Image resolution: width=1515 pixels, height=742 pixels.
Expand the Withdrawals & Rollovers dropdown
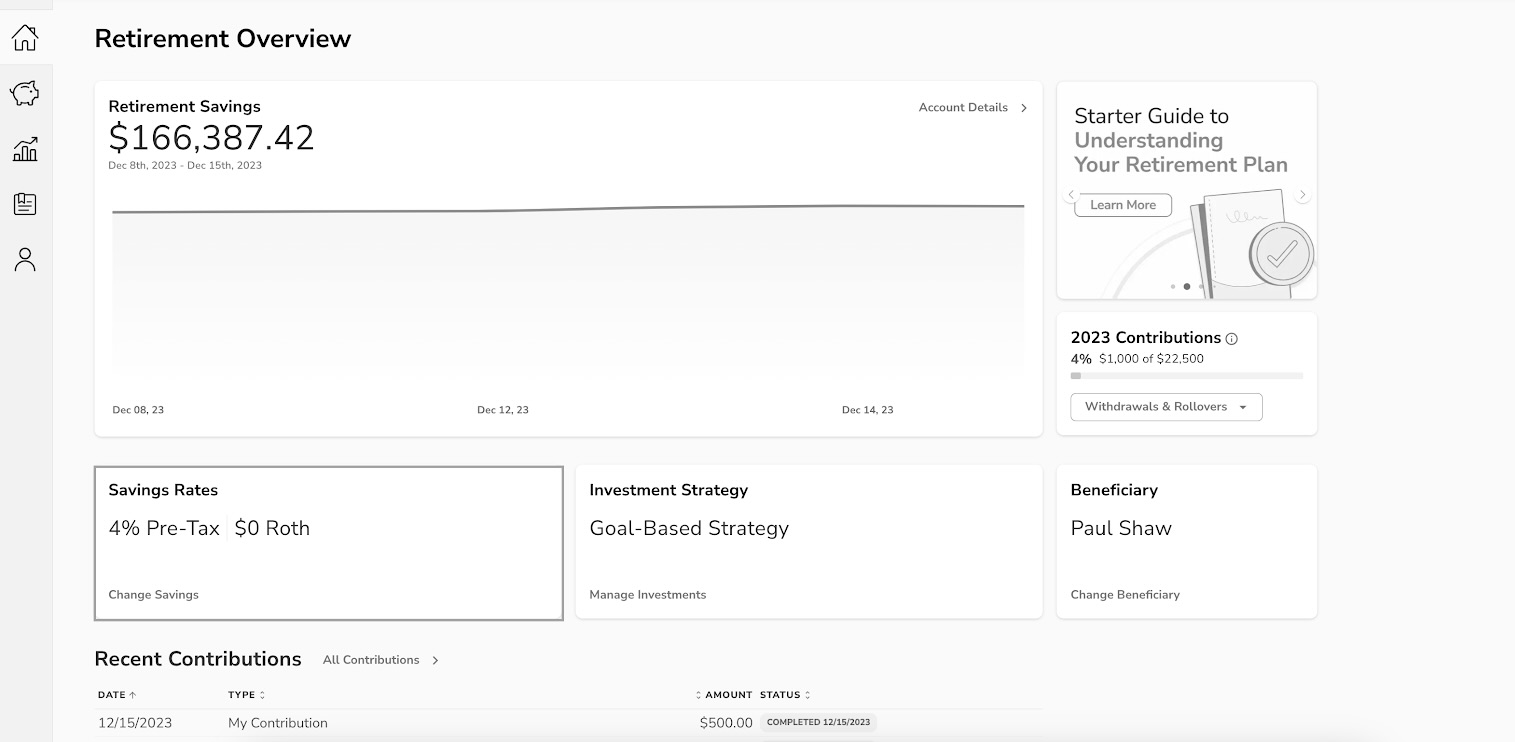[1166, 407]
